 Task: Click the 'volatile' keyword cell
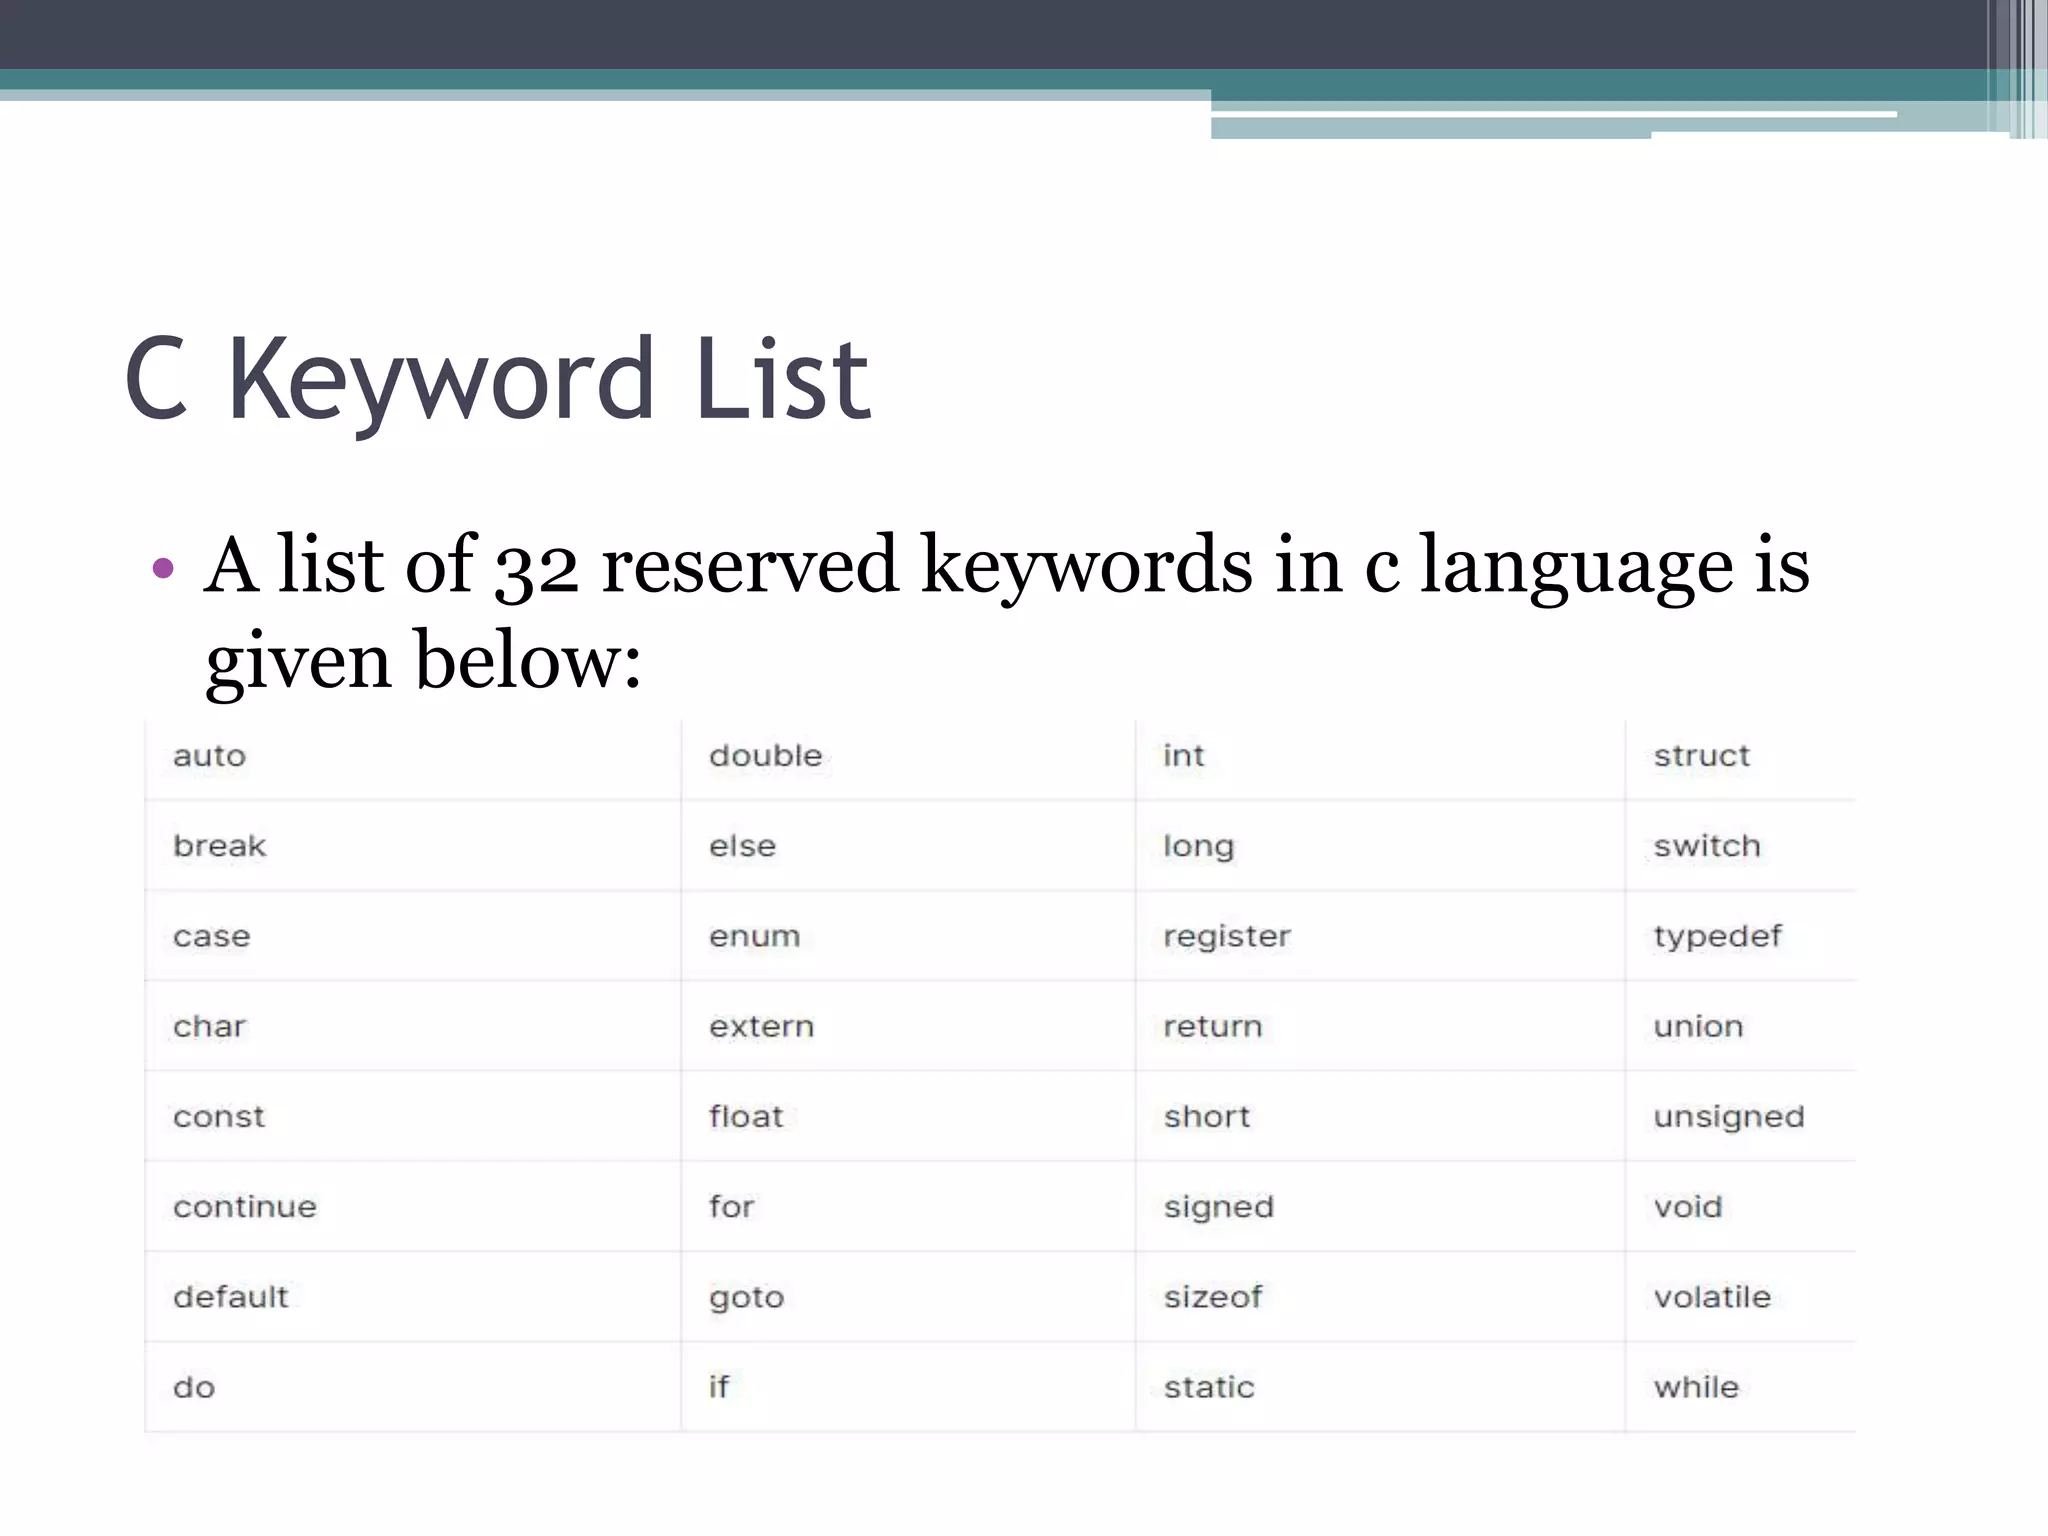[1711, 1297]
